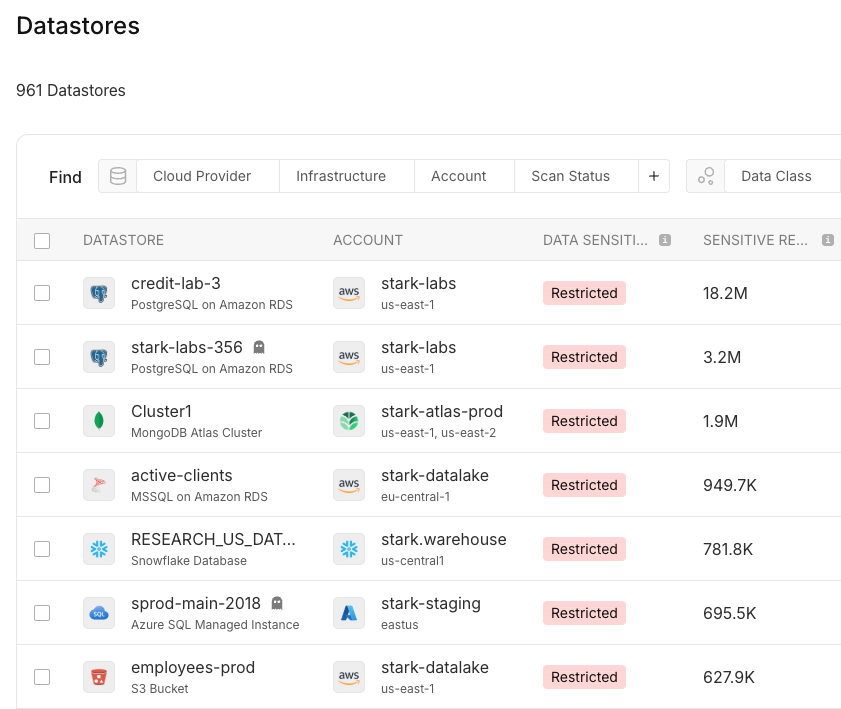
Task: Open the Data Class filter
Action: pos(783,176)
